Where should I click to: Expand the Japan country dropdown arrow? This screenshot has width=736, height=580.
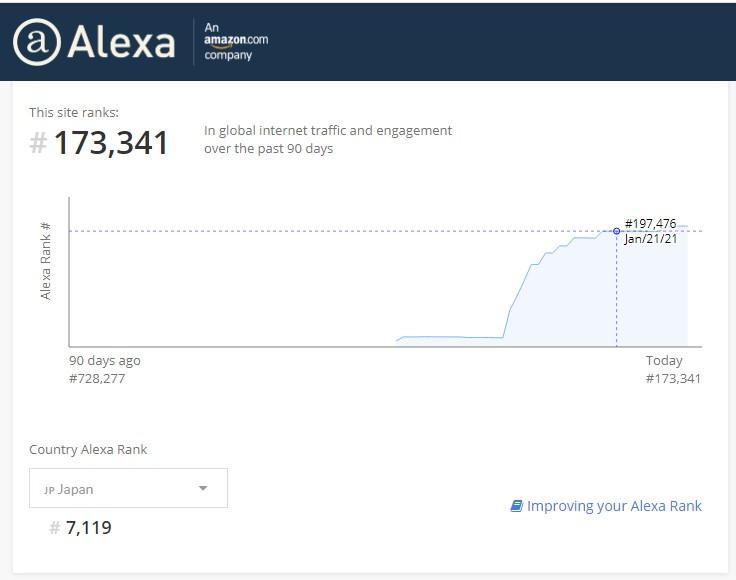click(x=203, y=489)
